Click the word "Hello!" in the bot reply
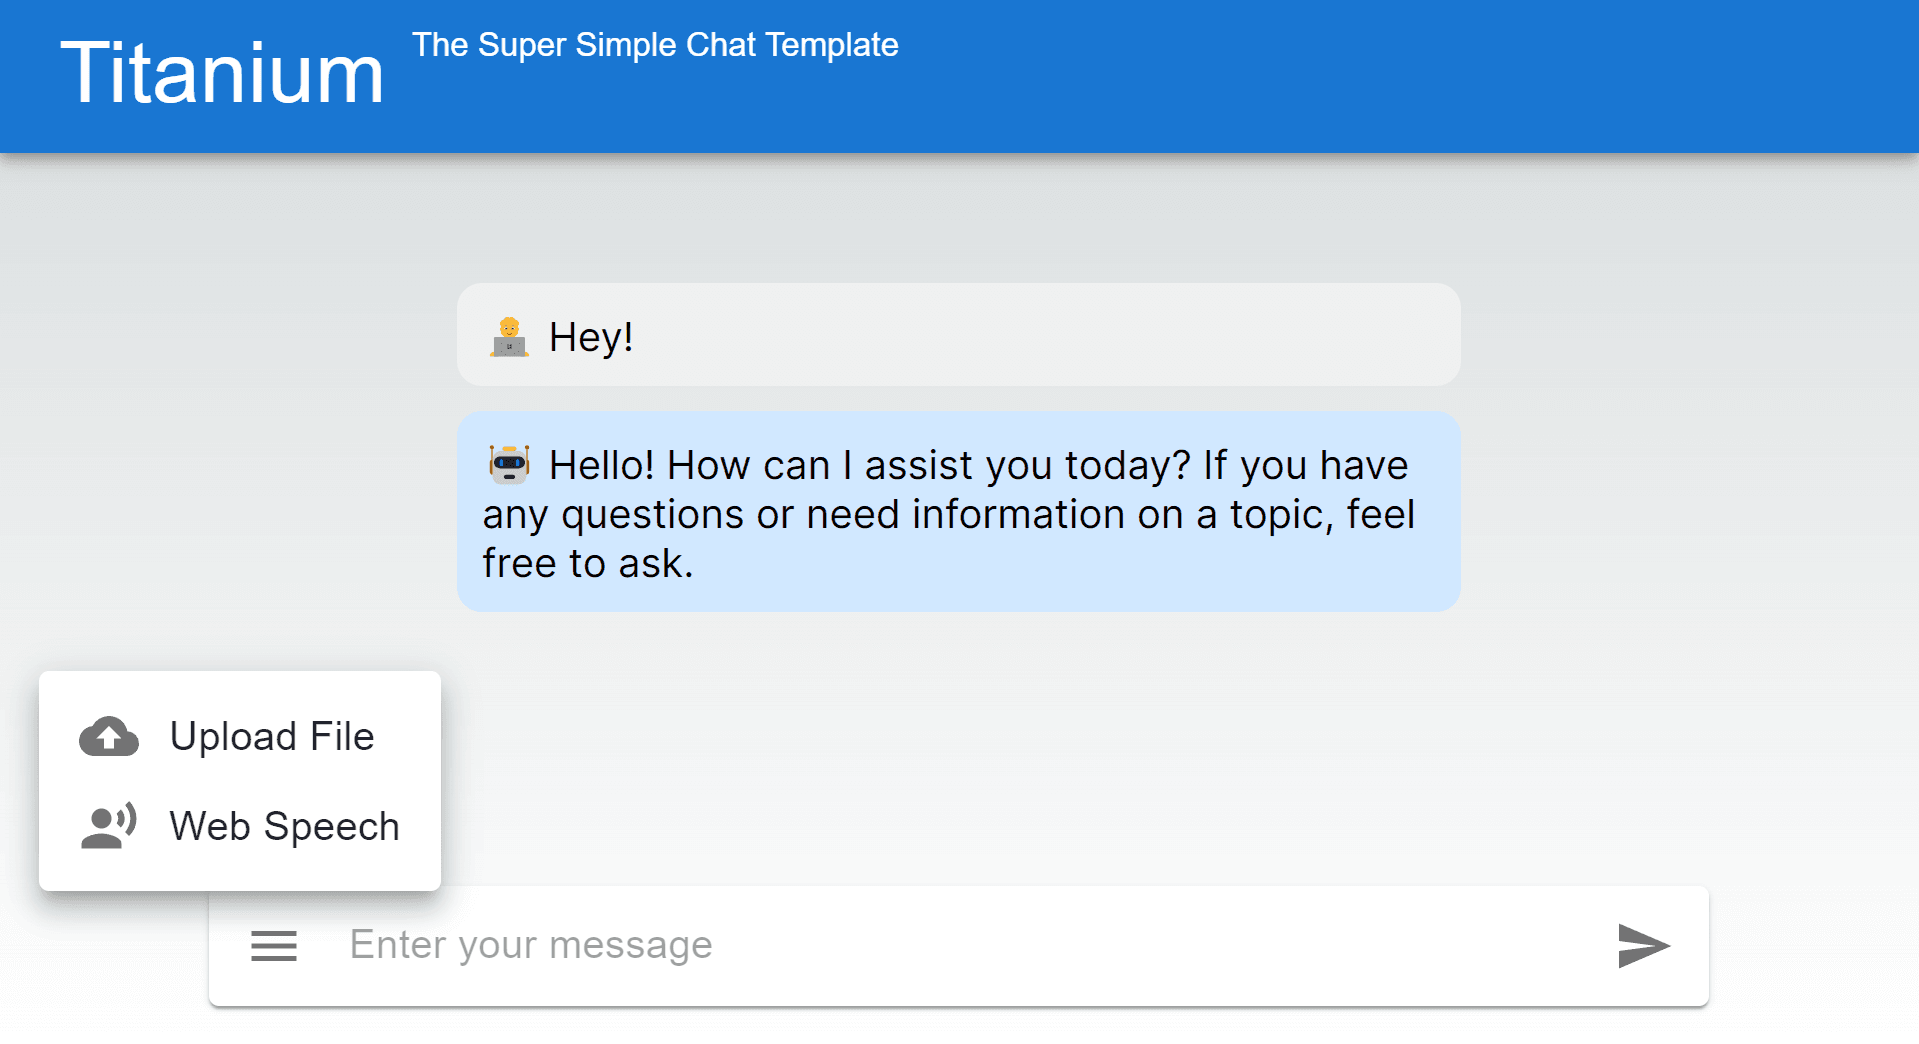This screenshot has height=1044, width=1919. 601,466
